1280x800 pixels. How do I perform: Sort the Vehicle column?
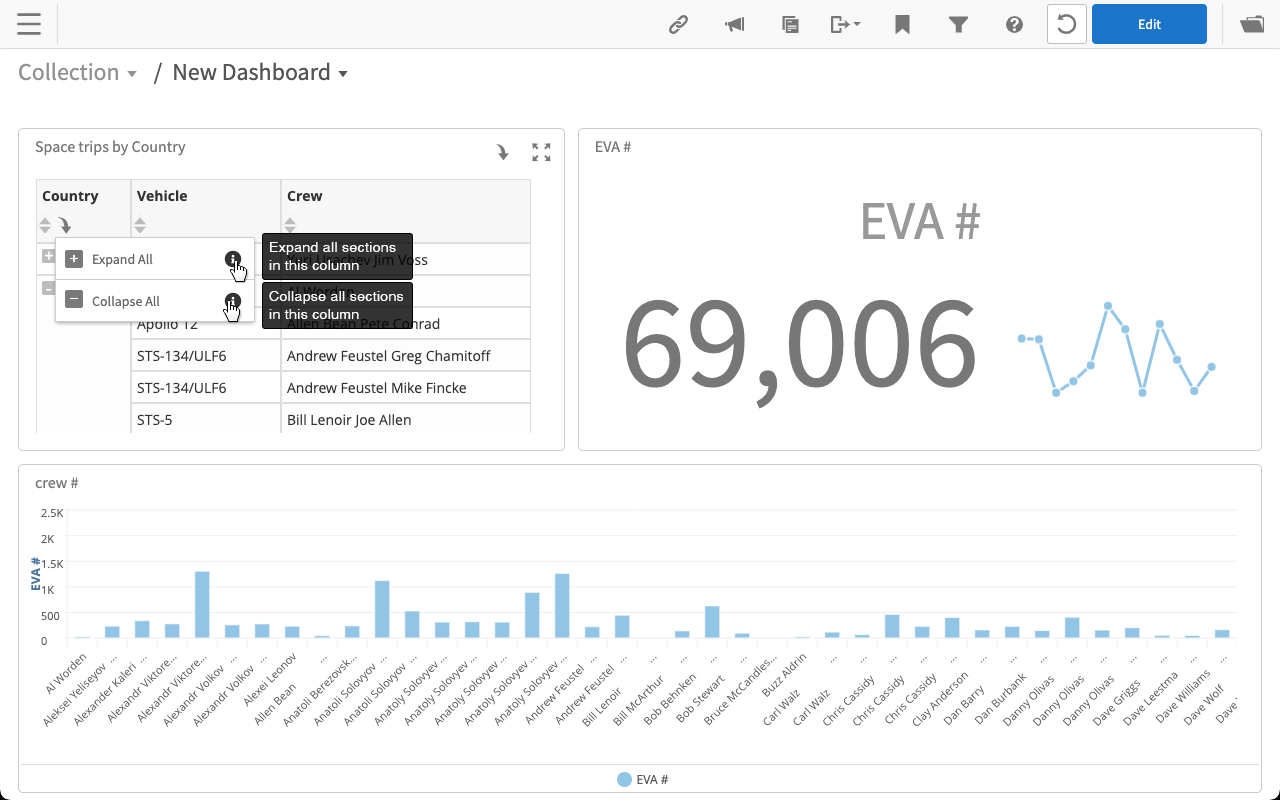141,225
